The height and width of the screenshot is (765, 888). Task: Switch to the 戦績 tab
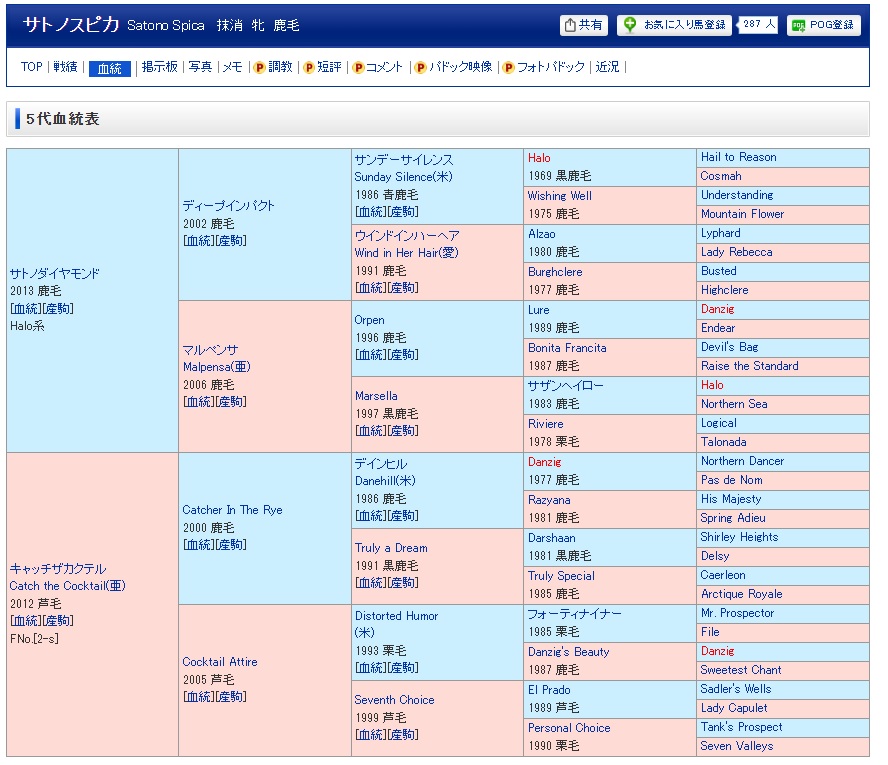[65, 67]
